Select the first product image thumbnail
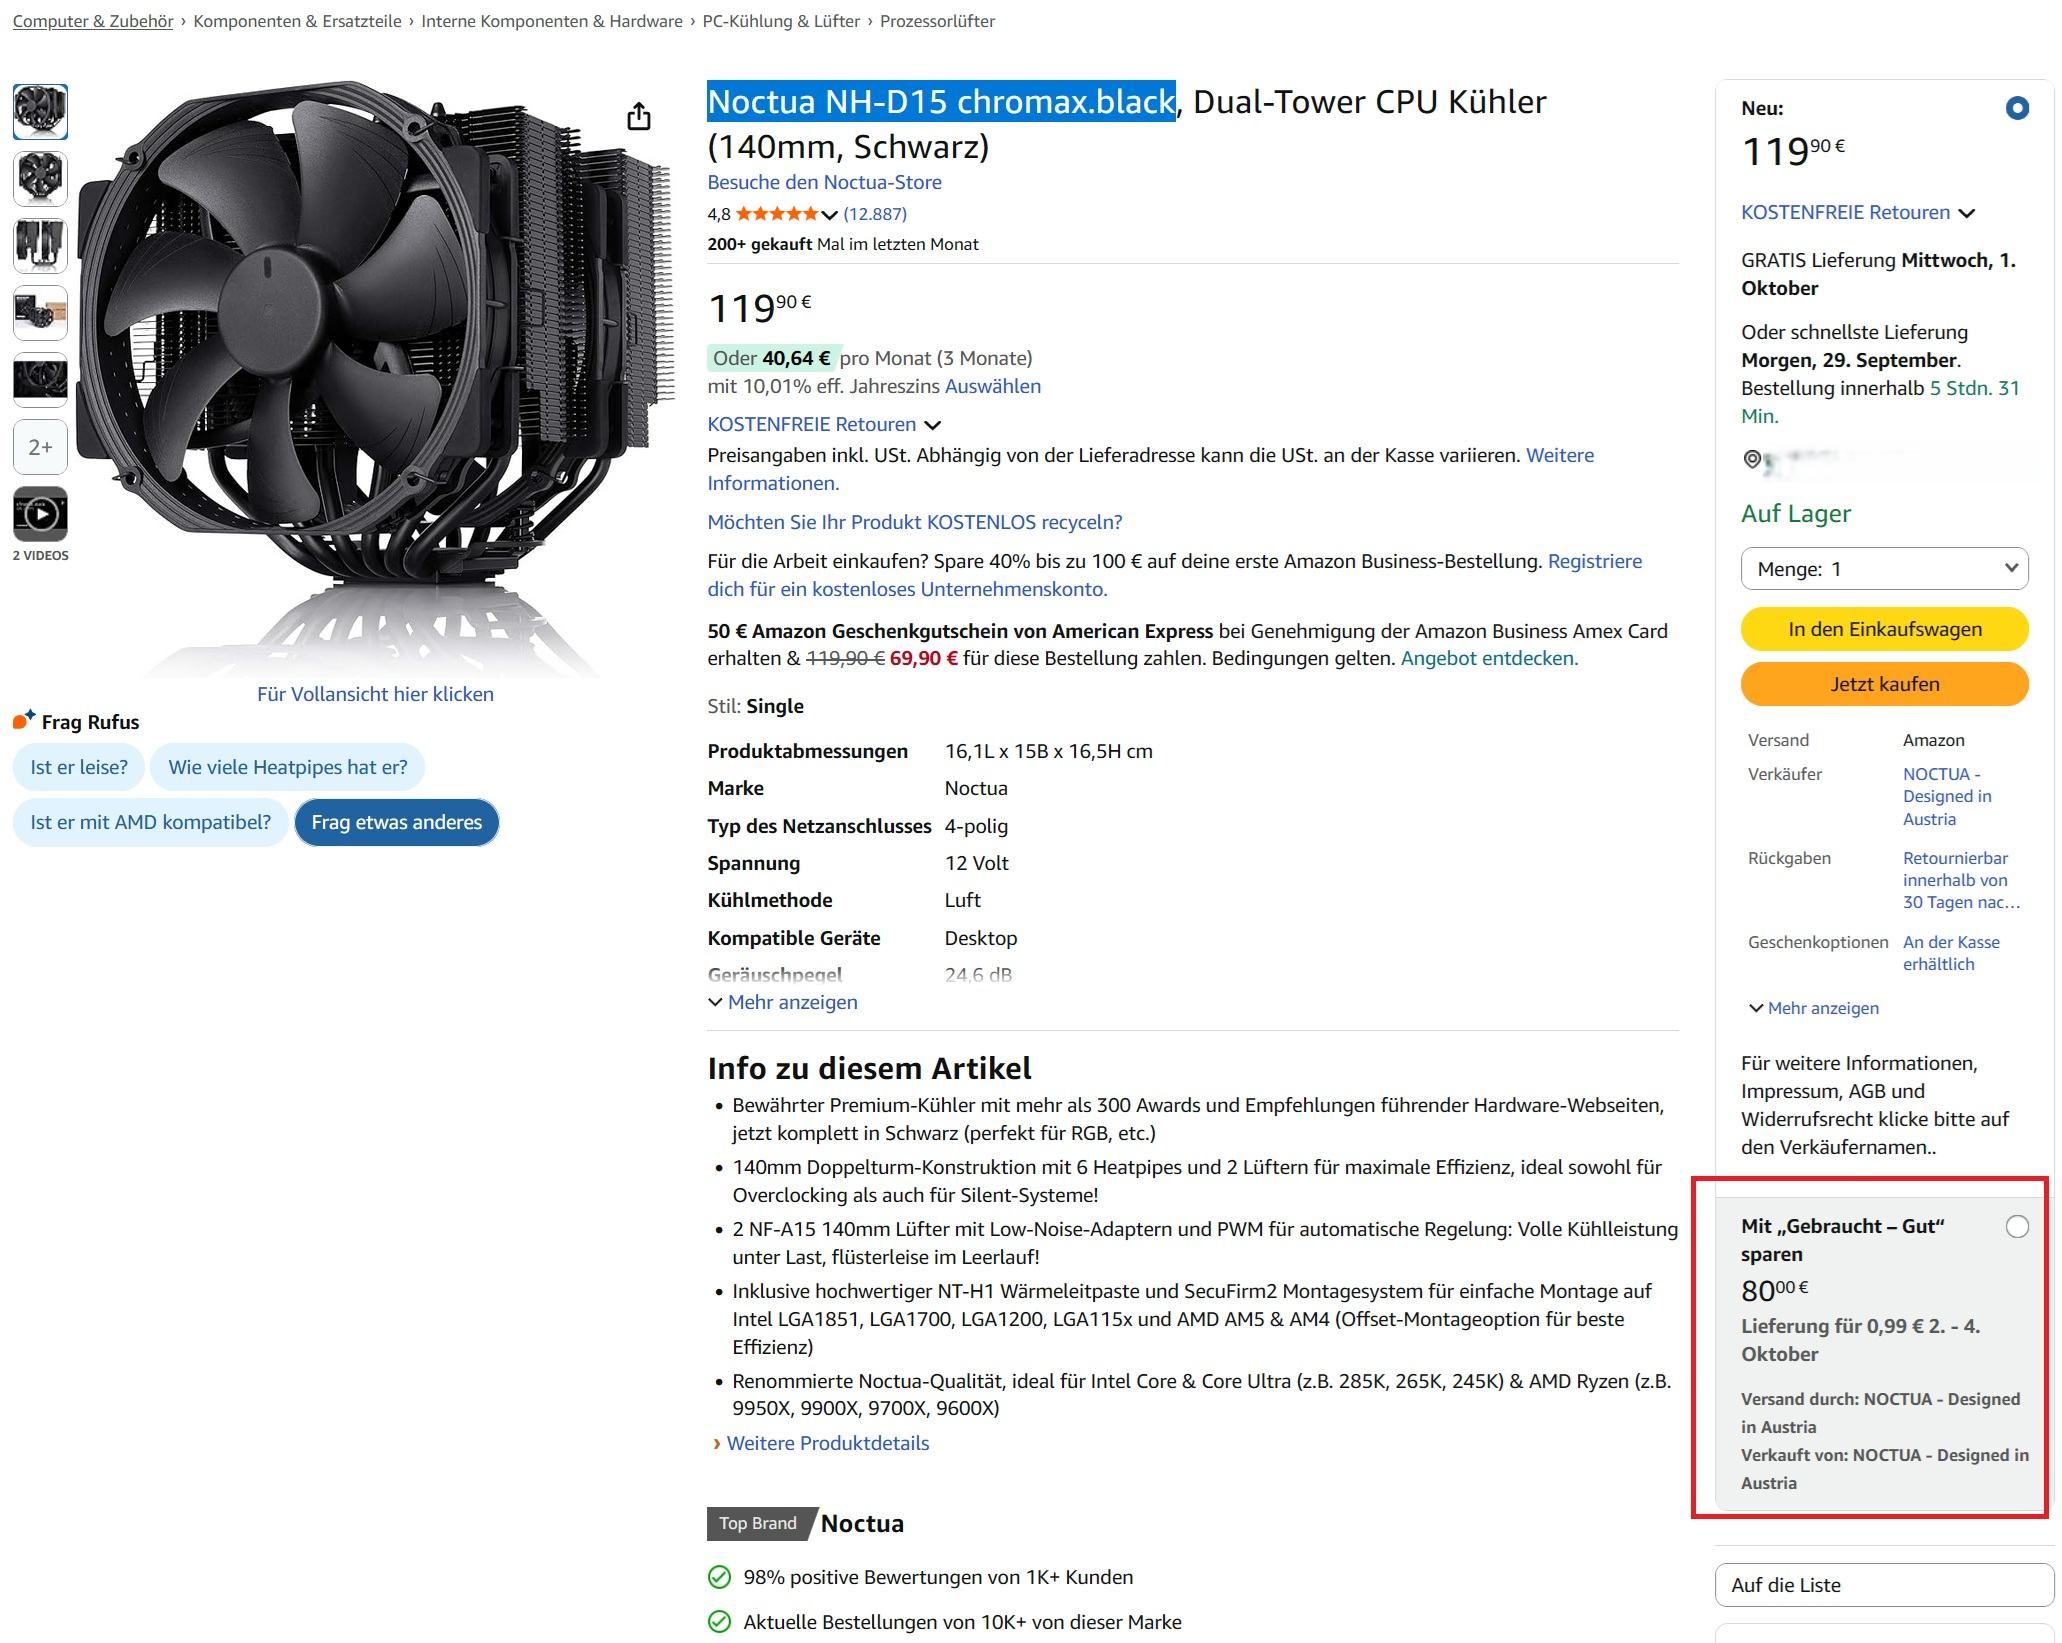Screen dimensions: 2062x1643 coord(40,111)
